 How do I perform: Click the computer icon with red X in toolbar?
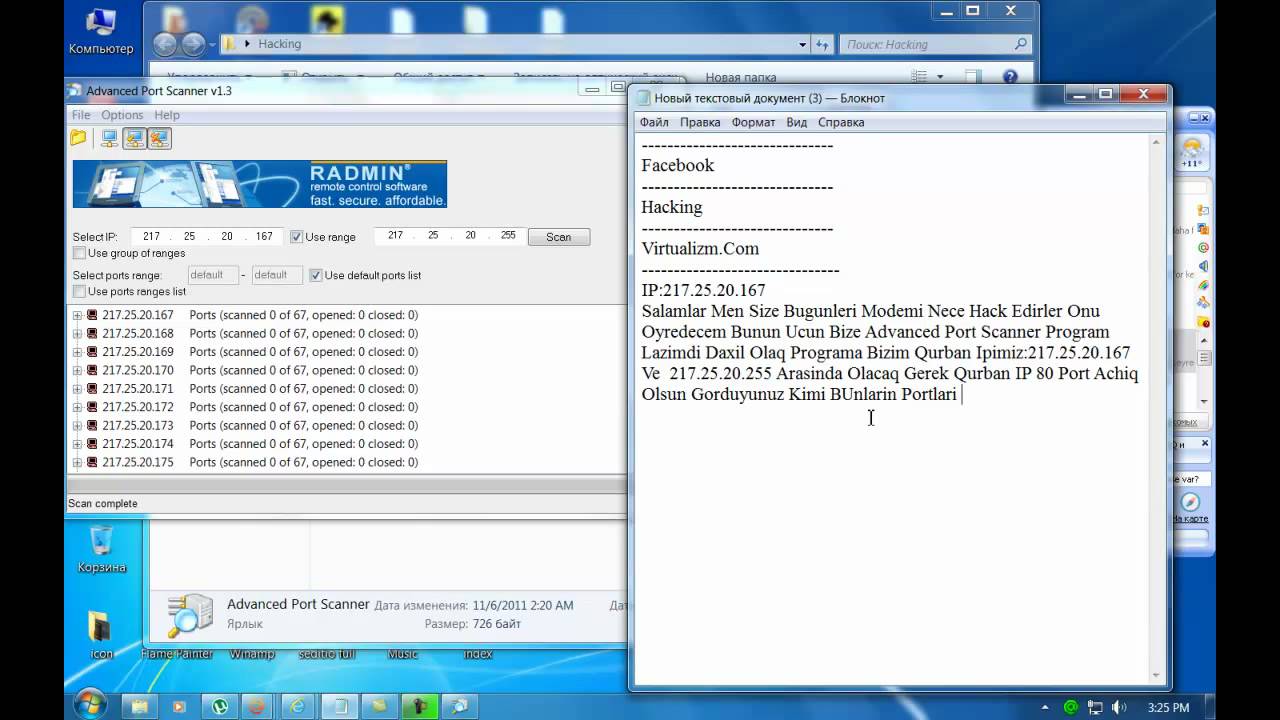(159, 138)
